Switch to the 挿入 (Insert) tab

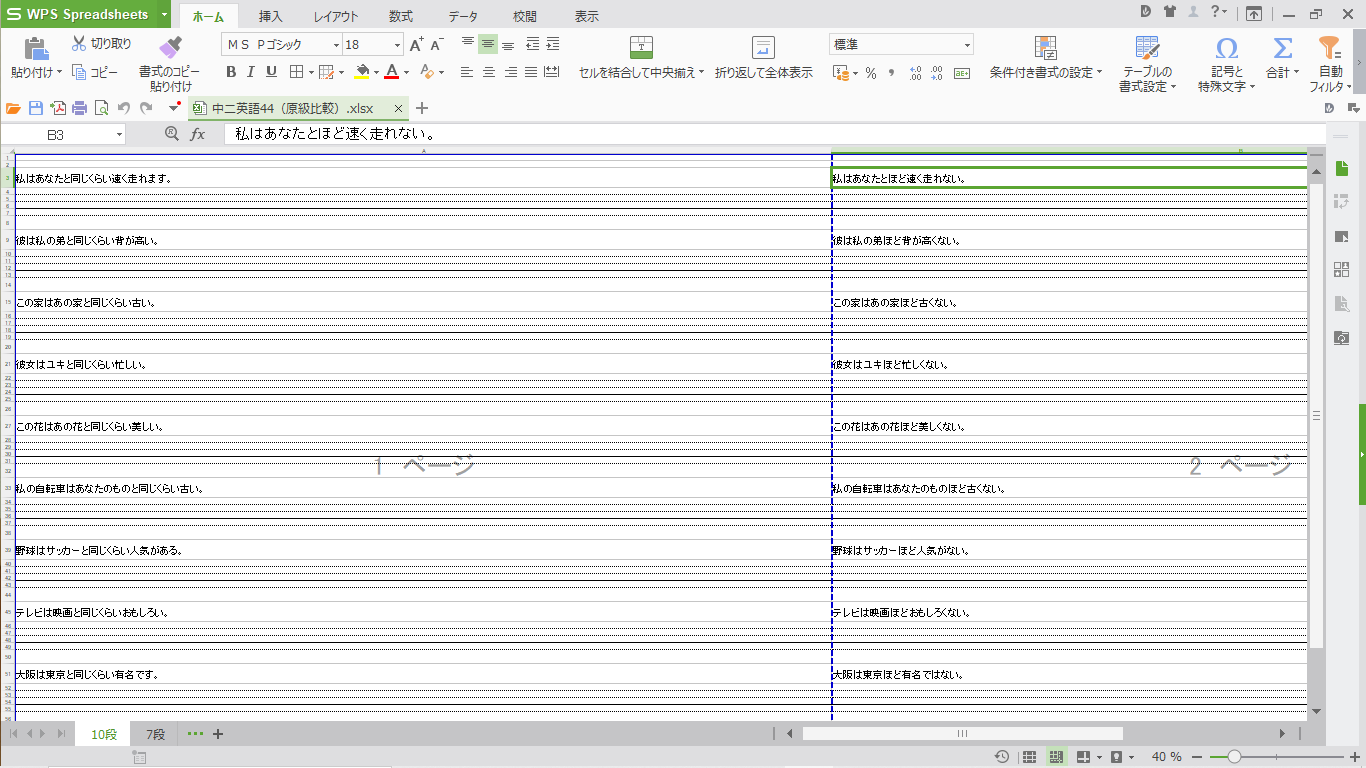(x=271, y=16)
